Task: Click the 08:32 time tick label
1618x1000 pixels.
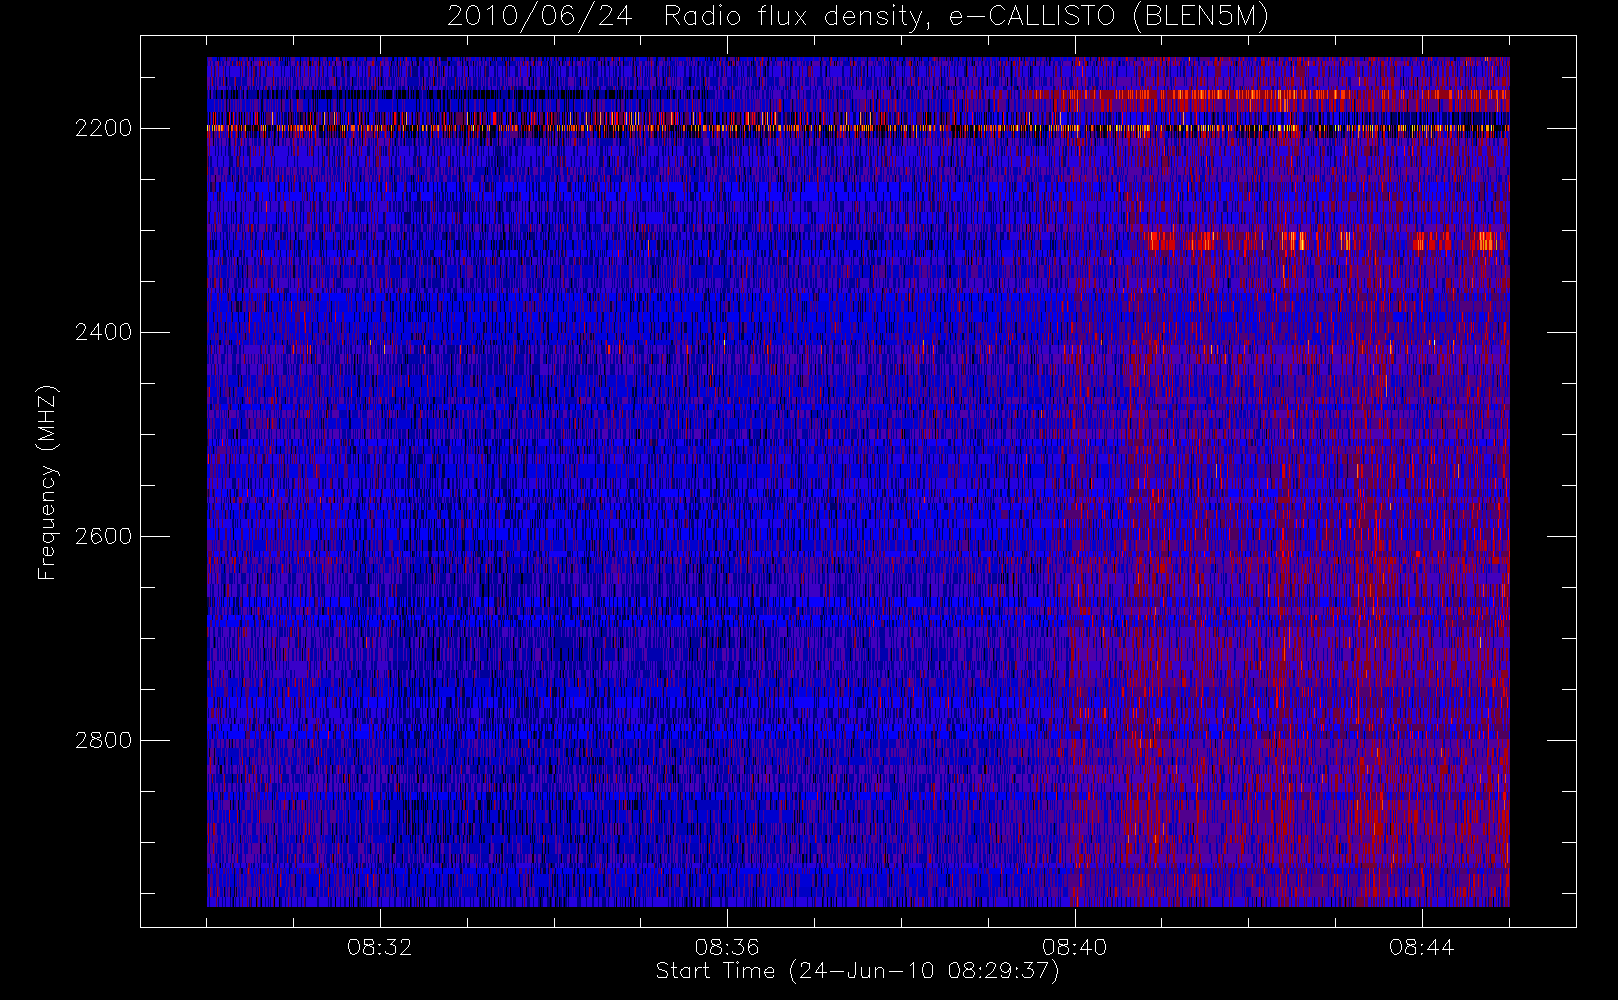Action: (x=380, y=947)
